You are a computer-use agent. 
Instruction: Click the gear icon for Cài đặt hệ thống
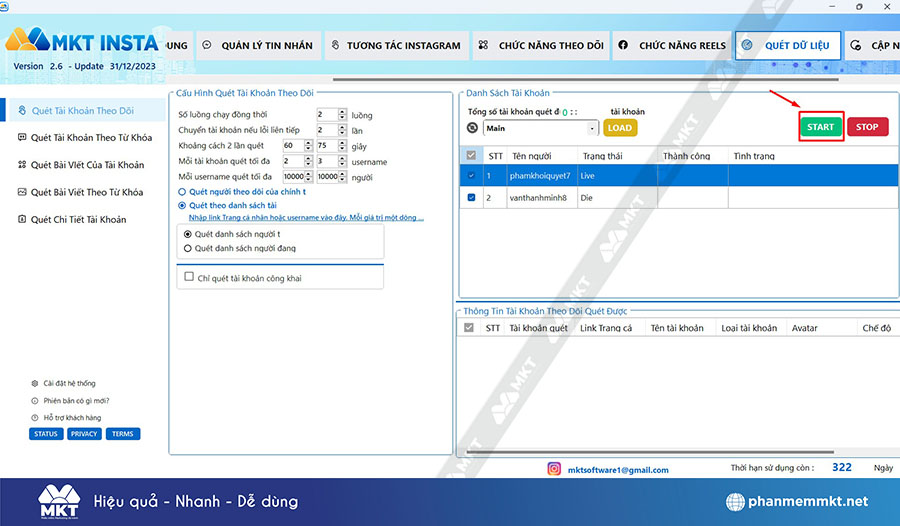[x=34, y=383]
